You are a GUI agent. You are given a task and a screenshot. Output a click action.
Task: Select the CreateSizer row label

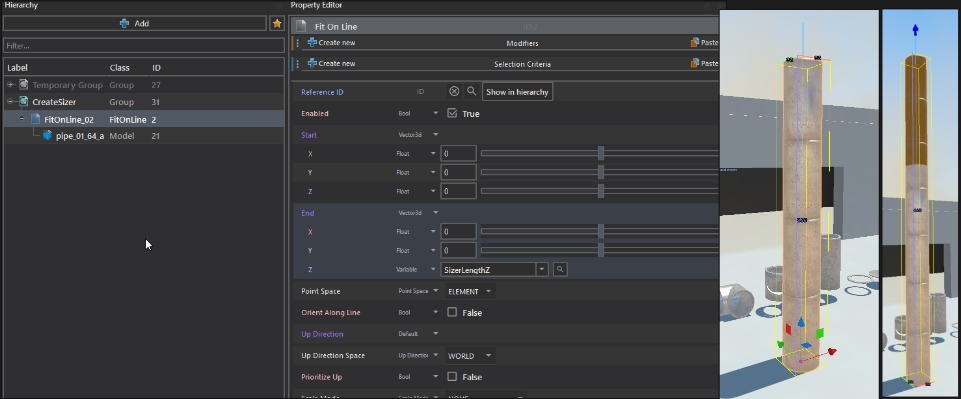coord(54,101)
